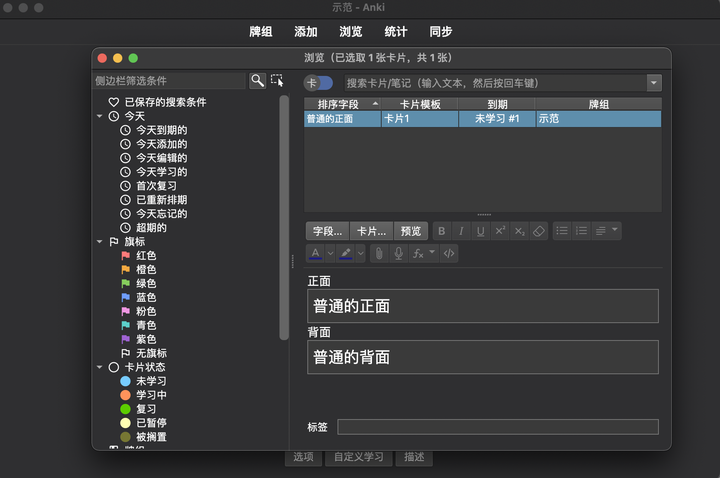Open highlight color picker dropdown arrow
The image size is (720, 478).
click(360, 253)
